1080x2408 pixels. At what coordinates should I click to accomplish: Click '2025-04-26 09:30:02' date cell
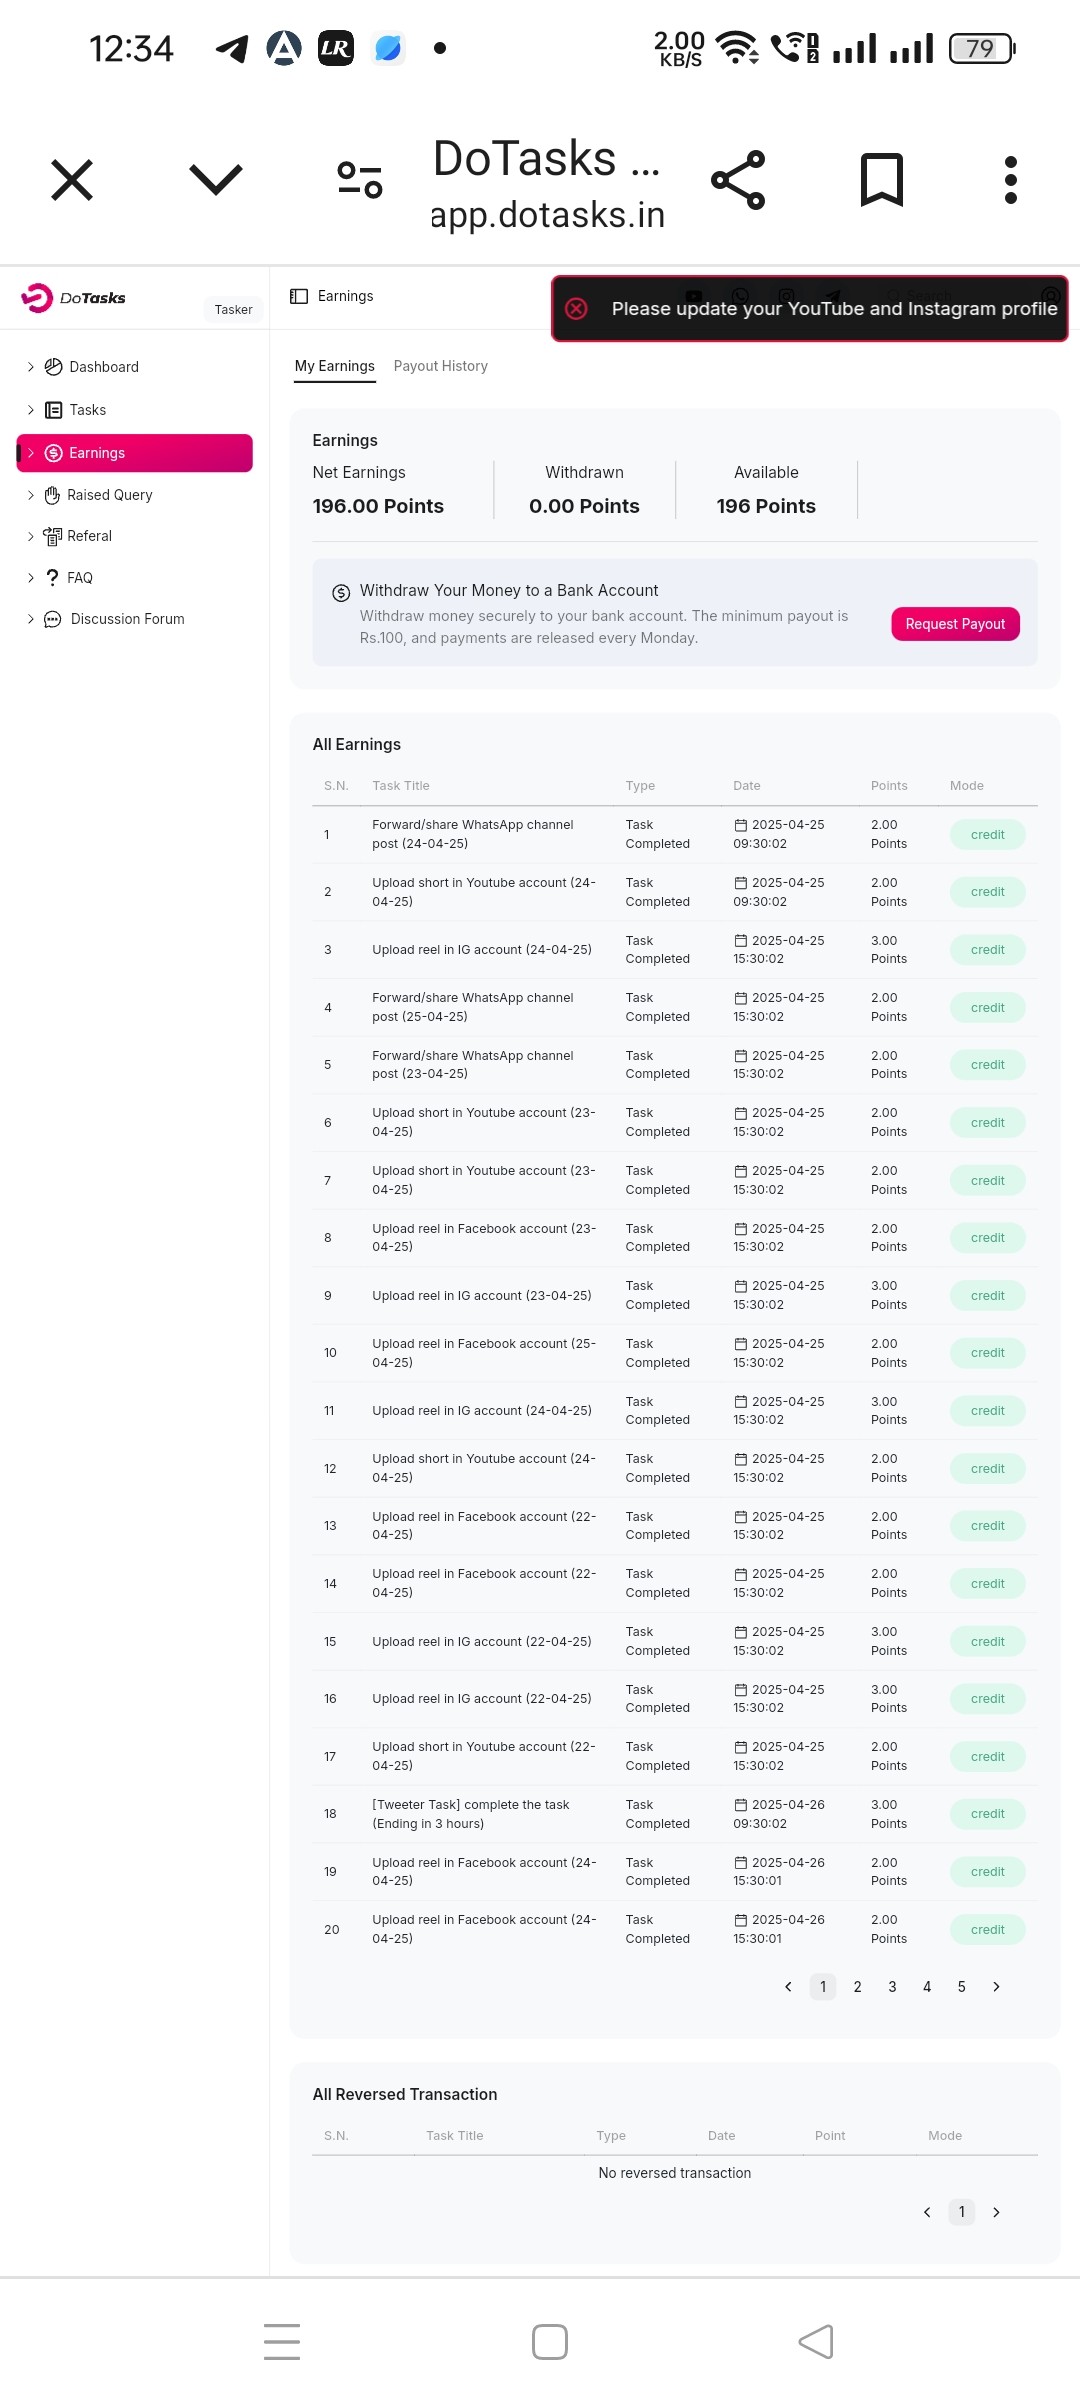tap(779, 1814)
